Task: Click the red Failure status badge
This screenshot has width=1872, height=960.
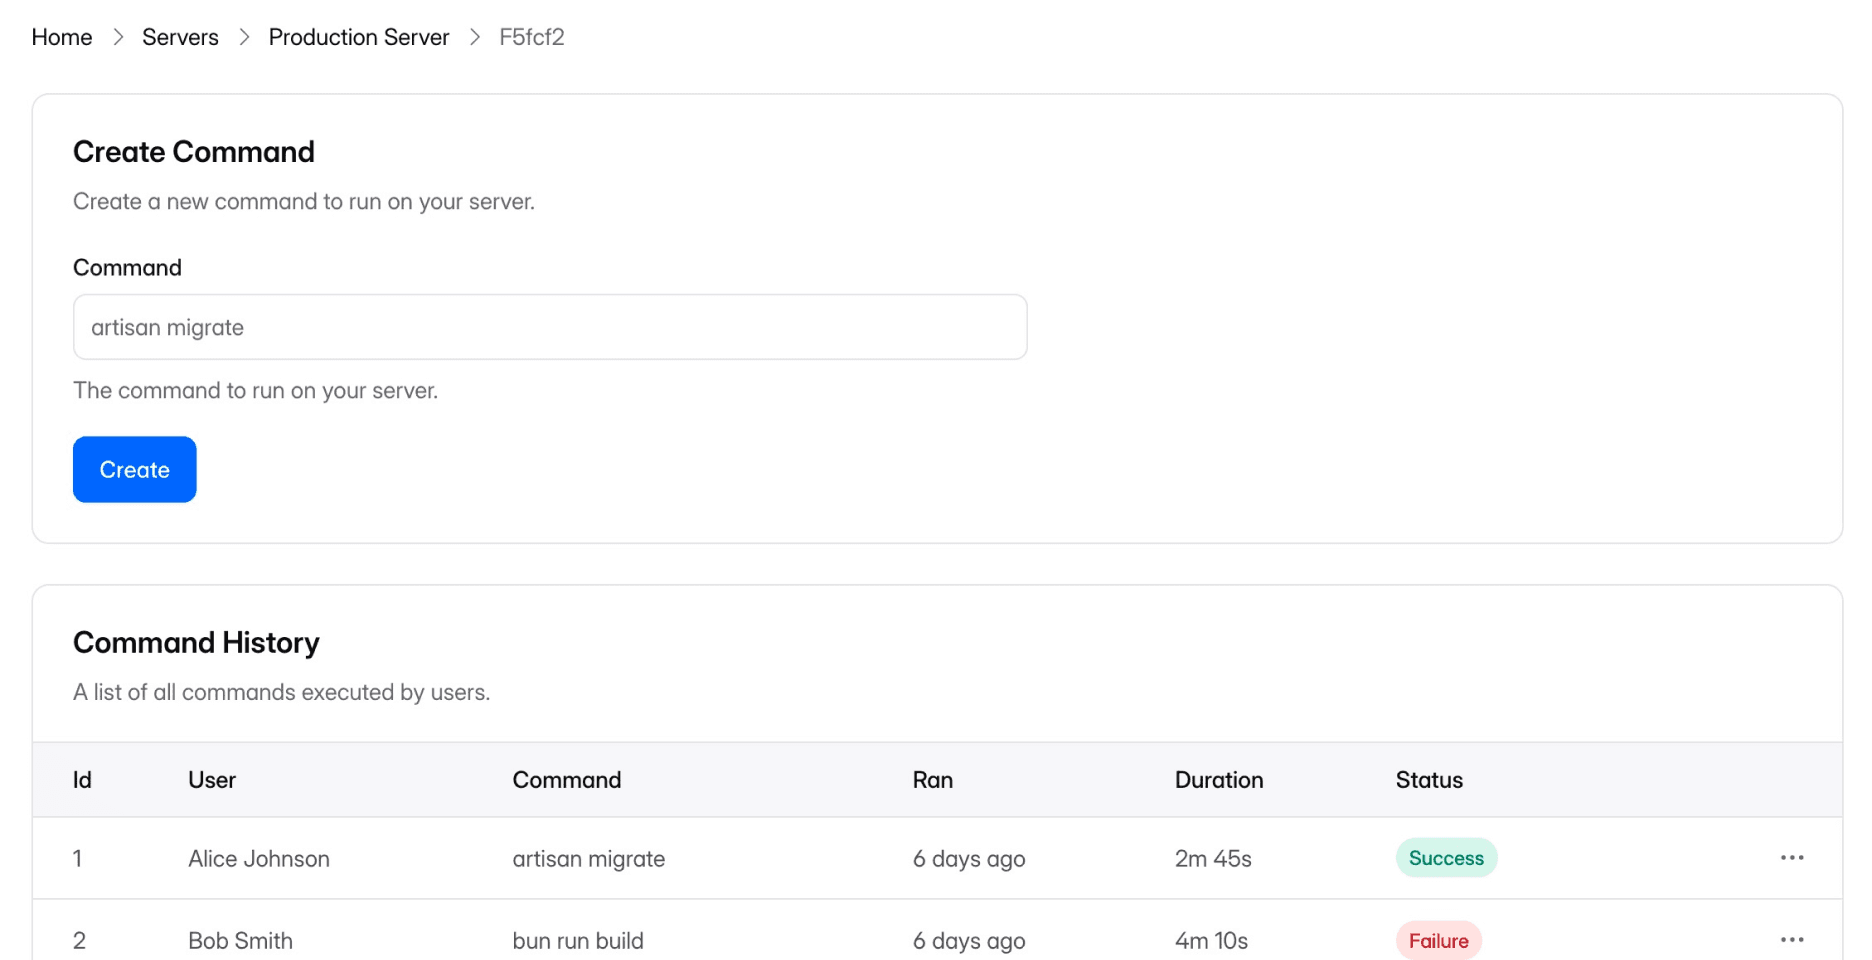Action: (1438, 940)
